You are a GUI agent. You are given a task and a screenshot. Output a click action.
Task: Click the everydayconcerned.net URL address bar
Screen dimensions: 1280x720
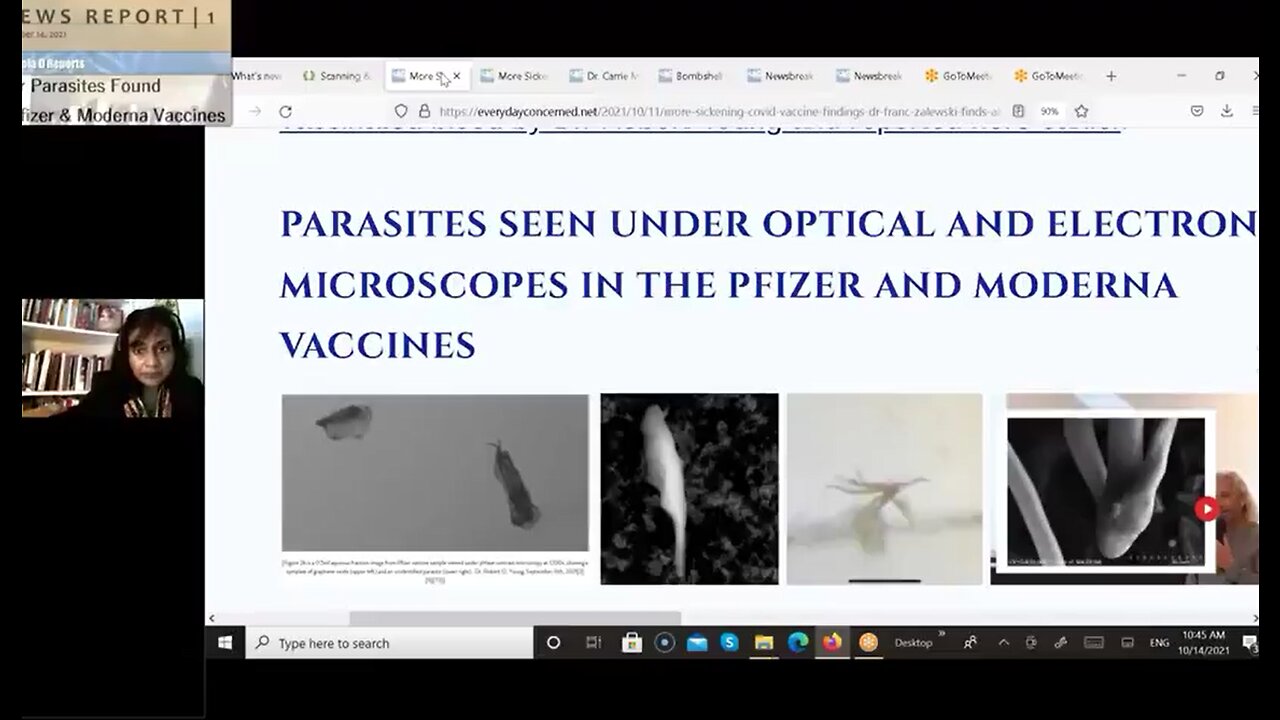[x=719, y=112]
